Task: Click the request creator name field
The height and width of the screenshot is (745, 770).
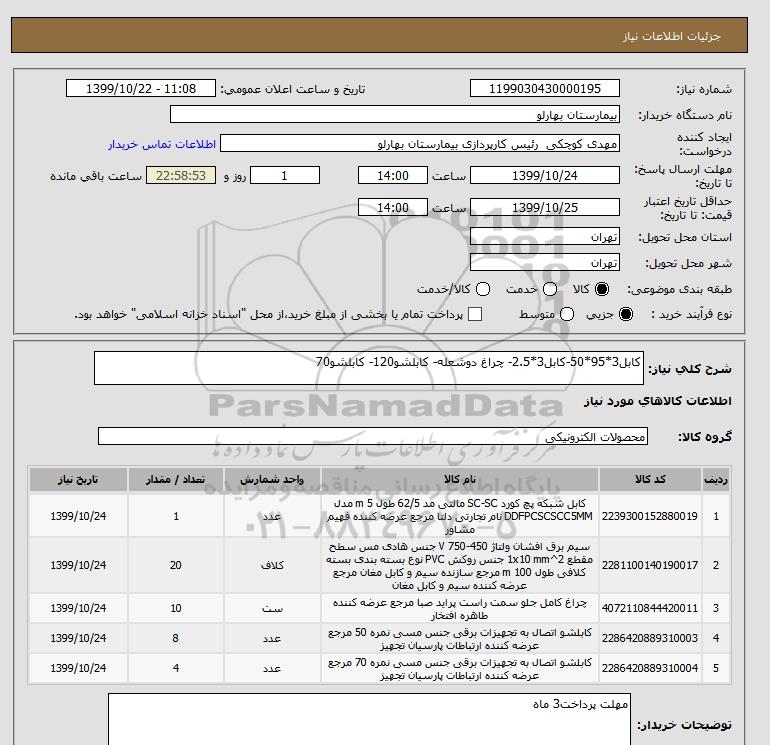Action: [x=420, y=143]
